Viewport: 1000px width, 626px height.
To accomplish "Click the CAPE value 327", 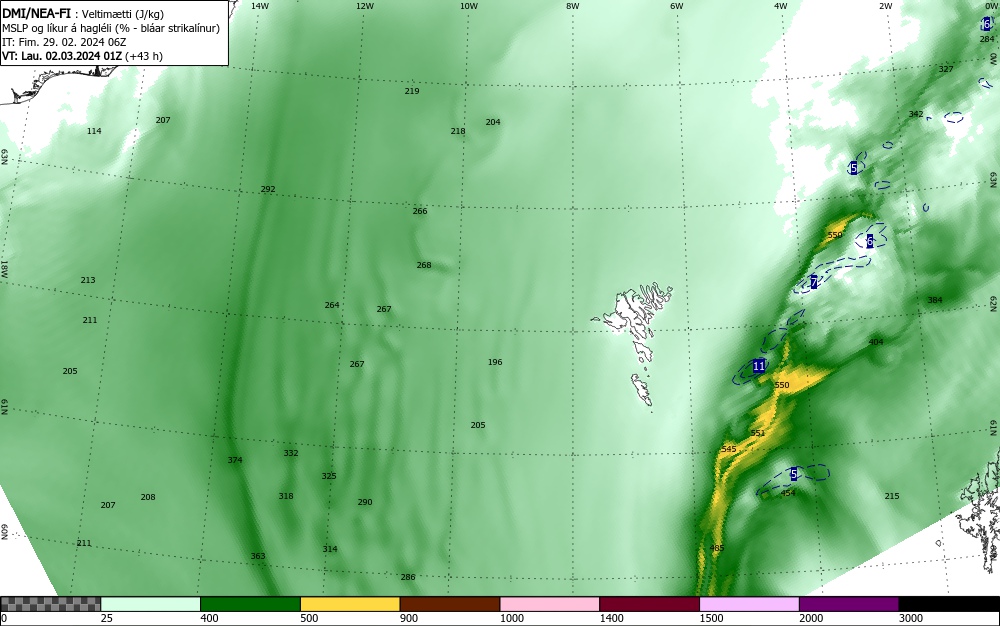I will (946, 69).
